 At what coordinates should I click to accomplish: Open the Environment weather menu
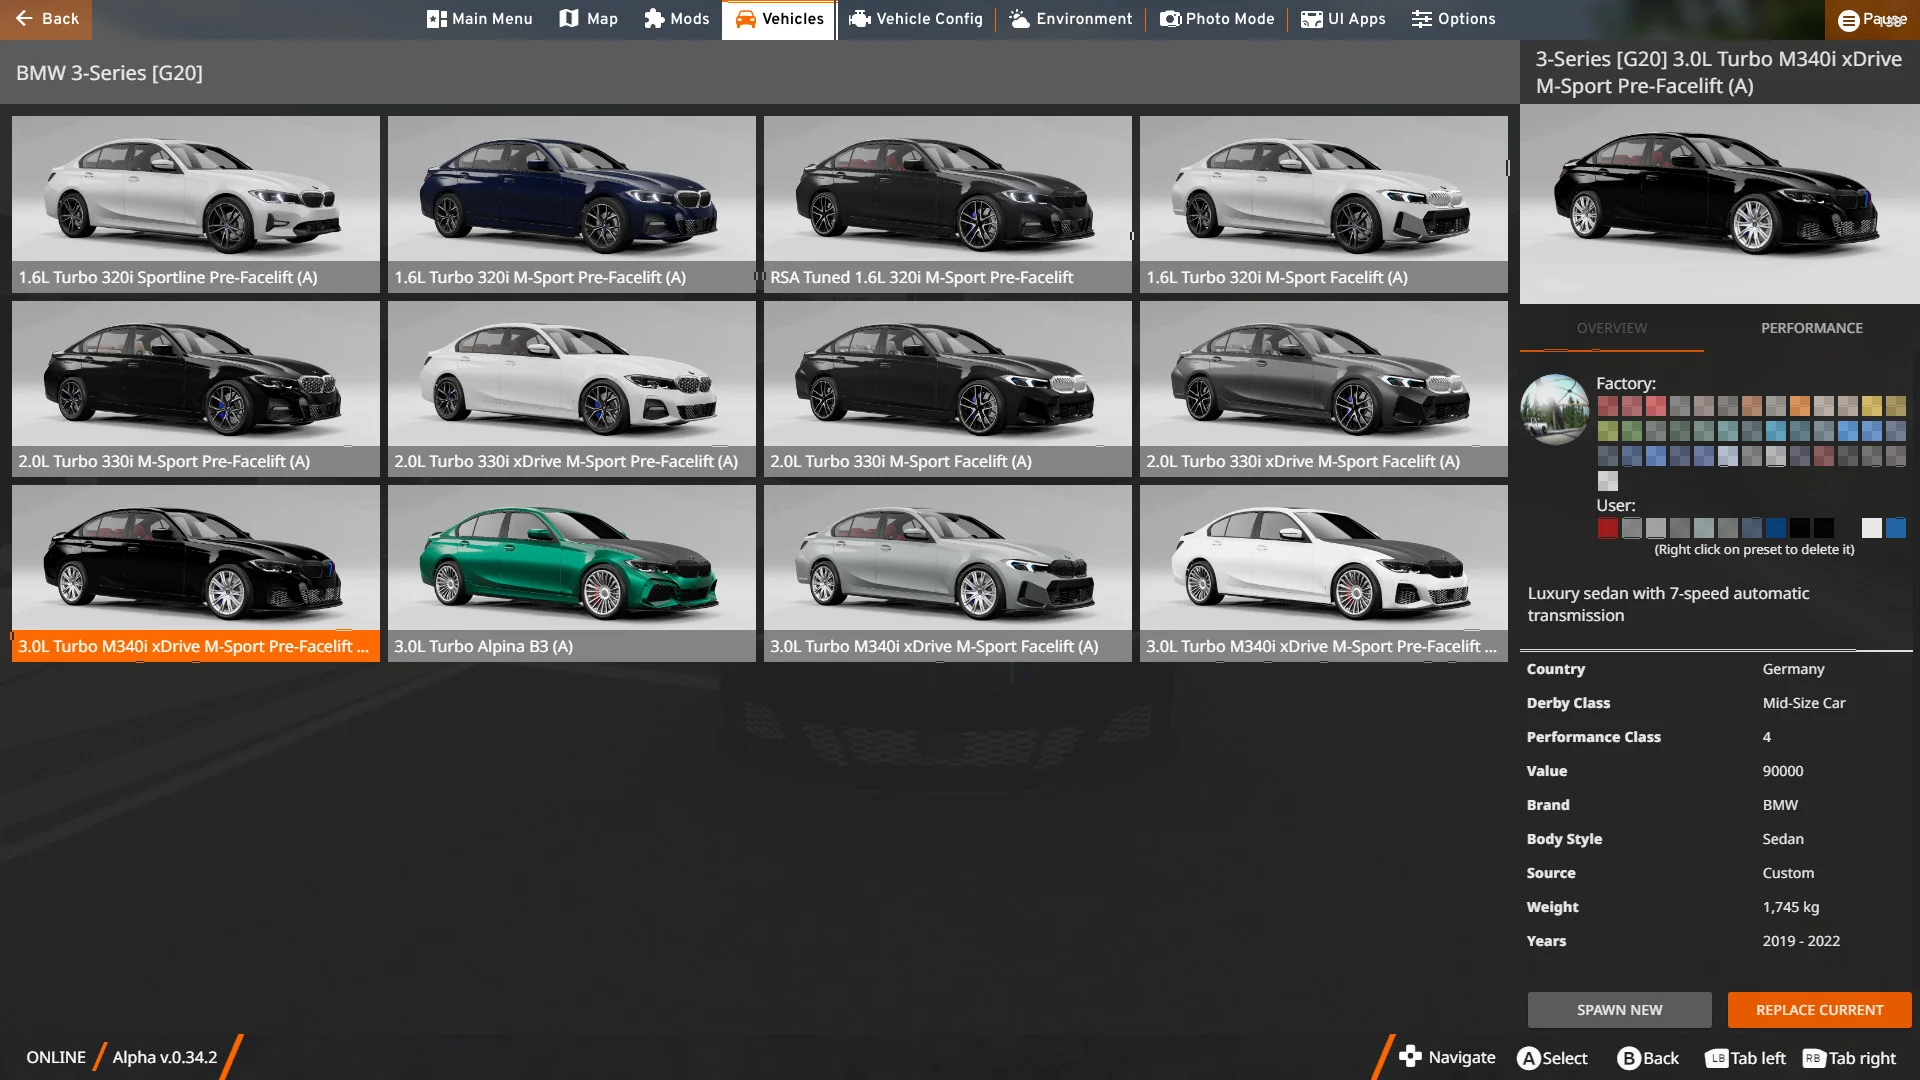[1070, 19]
